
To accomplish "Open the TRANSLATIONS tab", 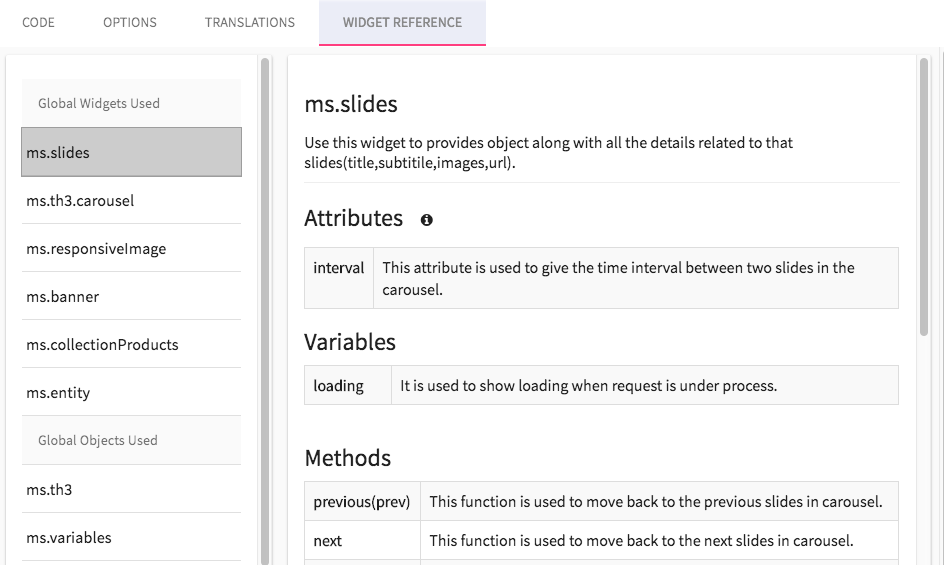I will point(250,22).
